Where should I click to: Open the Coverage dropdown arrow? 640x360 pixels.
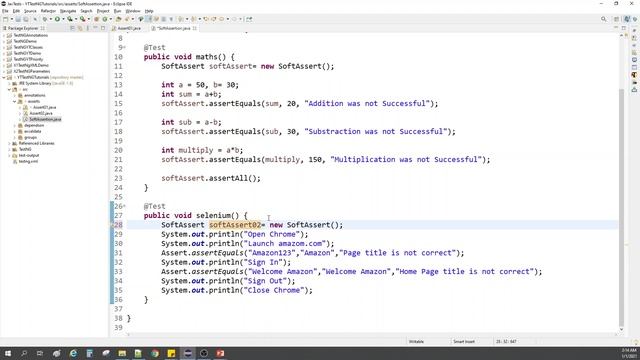76,19
